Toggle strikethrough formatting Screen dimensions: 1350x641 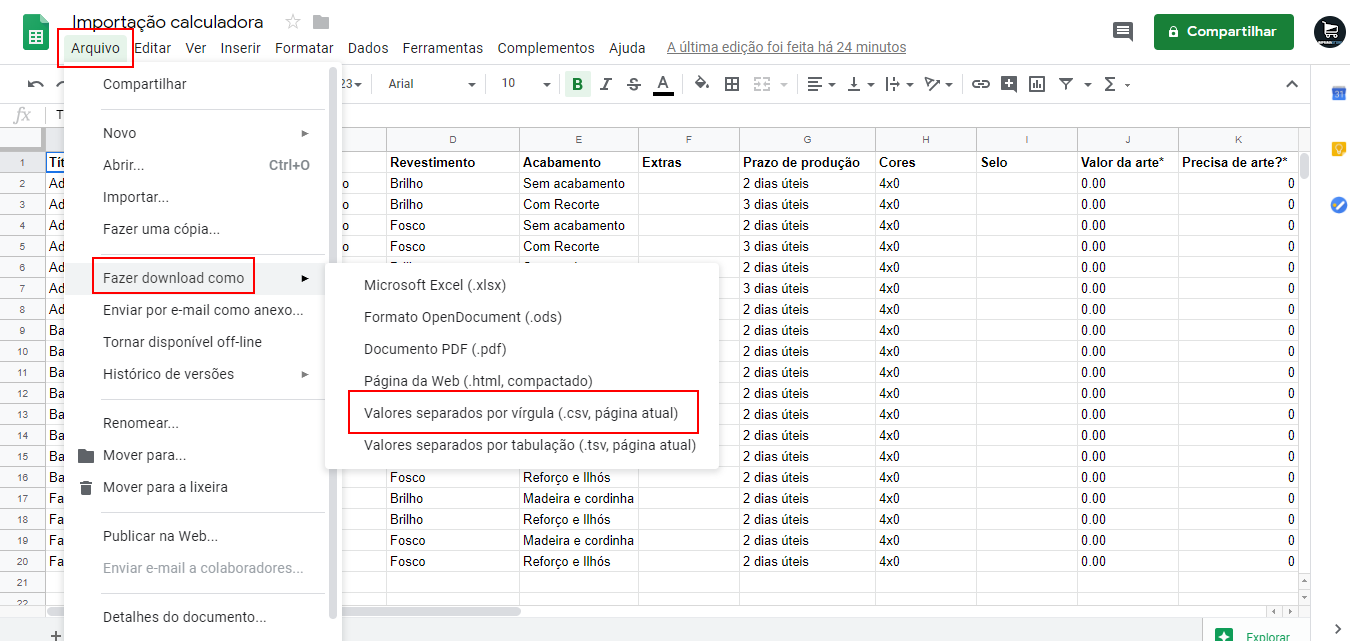click(x=633, y=84)
